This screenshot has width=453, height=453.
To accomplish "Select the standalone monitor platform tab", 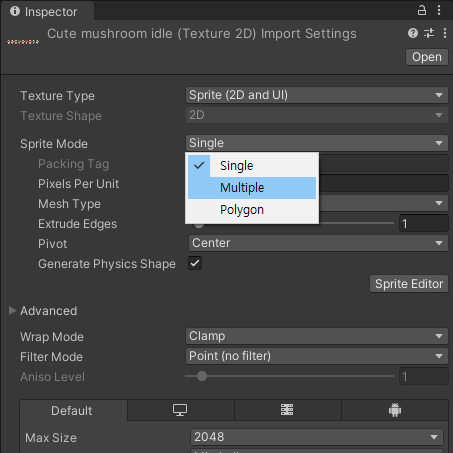I will pos(180,410).
